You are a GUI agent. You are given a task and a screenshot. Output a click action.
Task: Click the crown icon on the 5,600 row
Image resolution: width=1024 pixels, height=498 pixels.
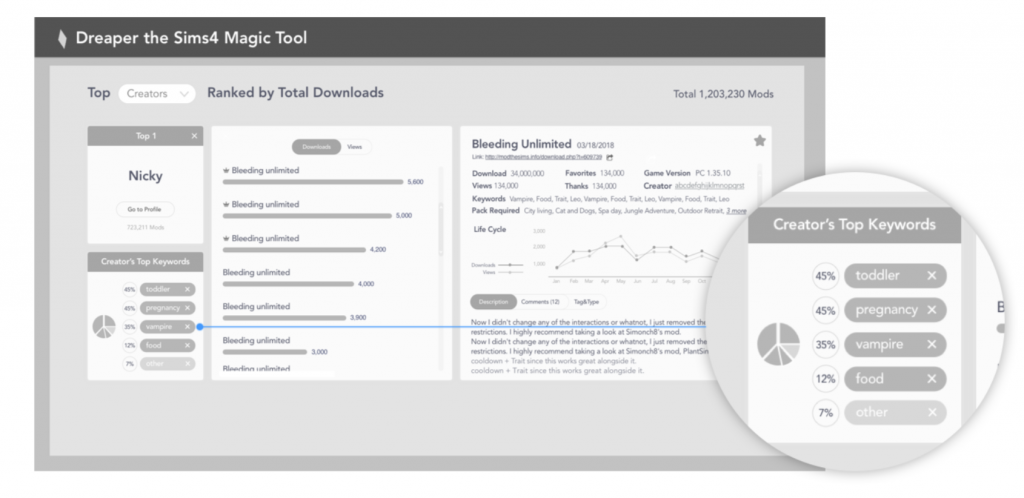click(x=226, y=170)
